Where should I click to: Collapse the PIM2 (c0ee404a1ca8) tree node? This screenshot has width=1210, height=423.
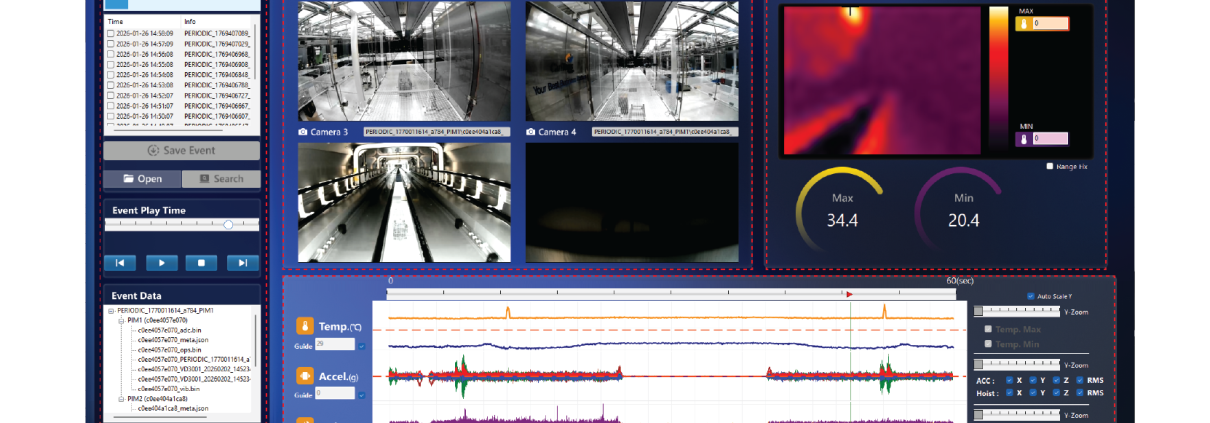point(119,398)
